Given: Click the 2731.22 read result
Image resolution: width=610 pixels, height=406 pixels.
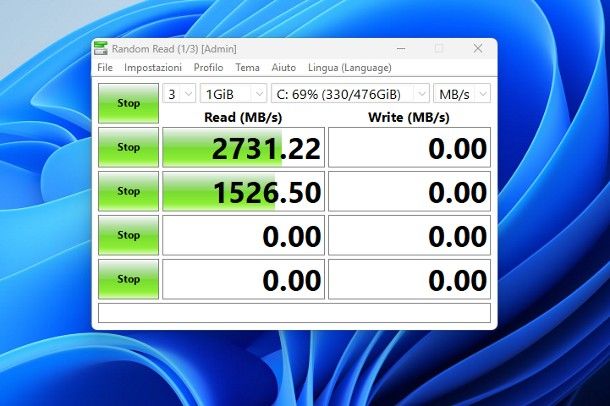Looking at the screenshot, I should tap(243, 147).
